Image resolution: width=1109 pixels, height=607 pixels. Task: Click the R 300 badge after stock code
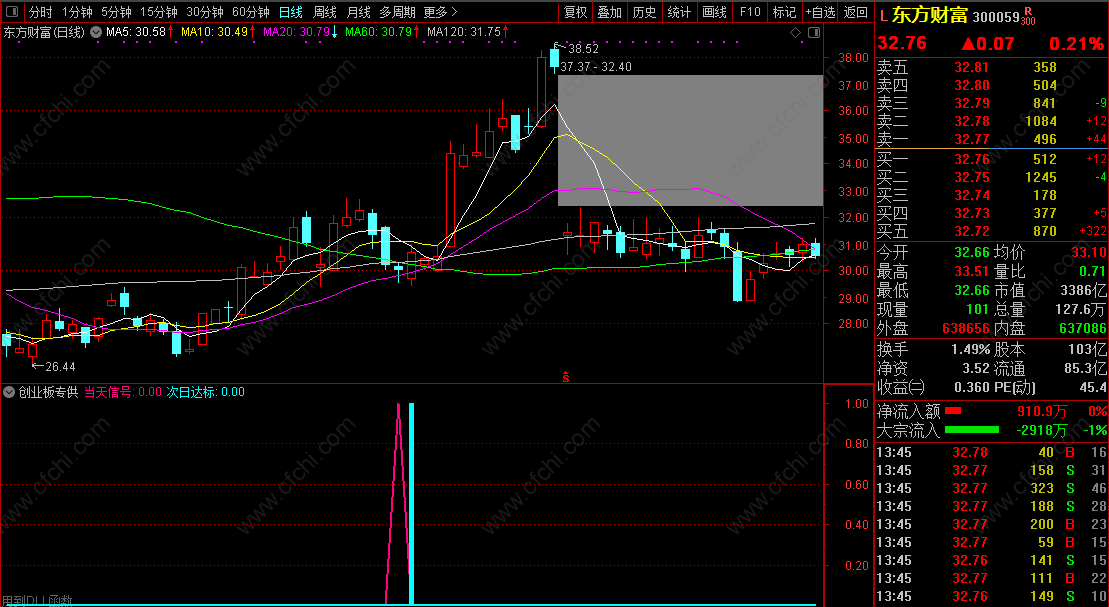click(1028, 16)
